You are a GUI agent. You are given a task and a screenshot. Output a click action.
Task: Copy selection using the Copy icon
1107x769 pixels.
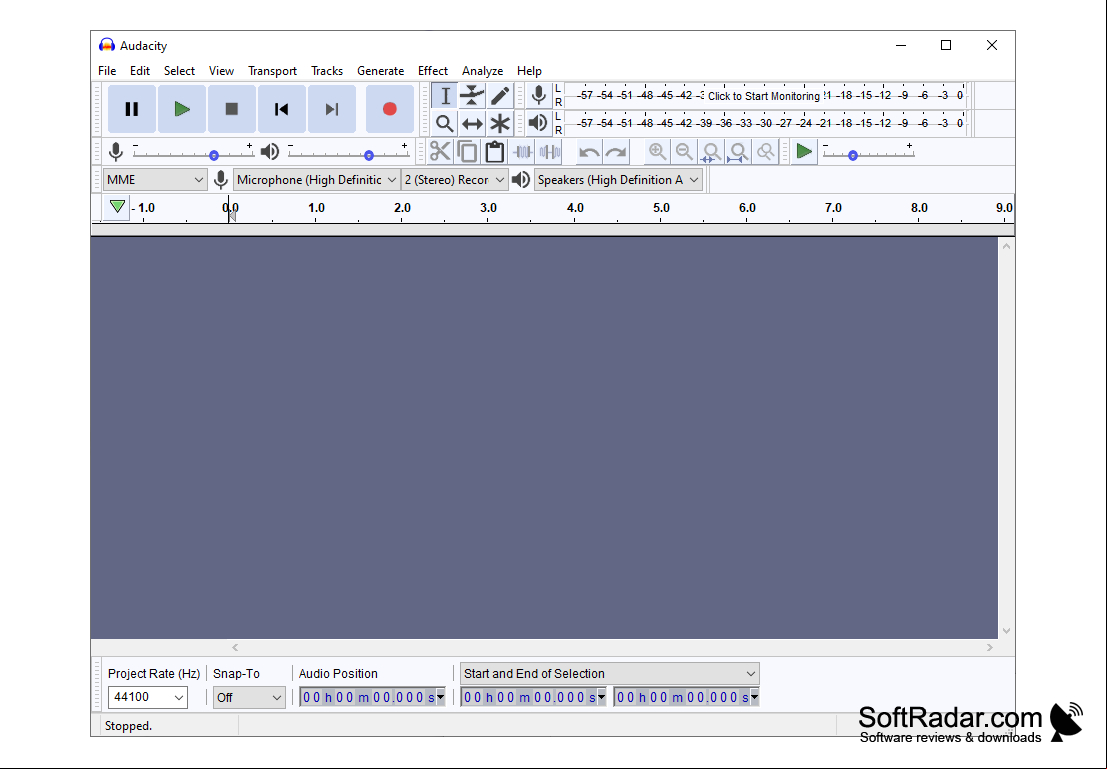coord(467,152)
